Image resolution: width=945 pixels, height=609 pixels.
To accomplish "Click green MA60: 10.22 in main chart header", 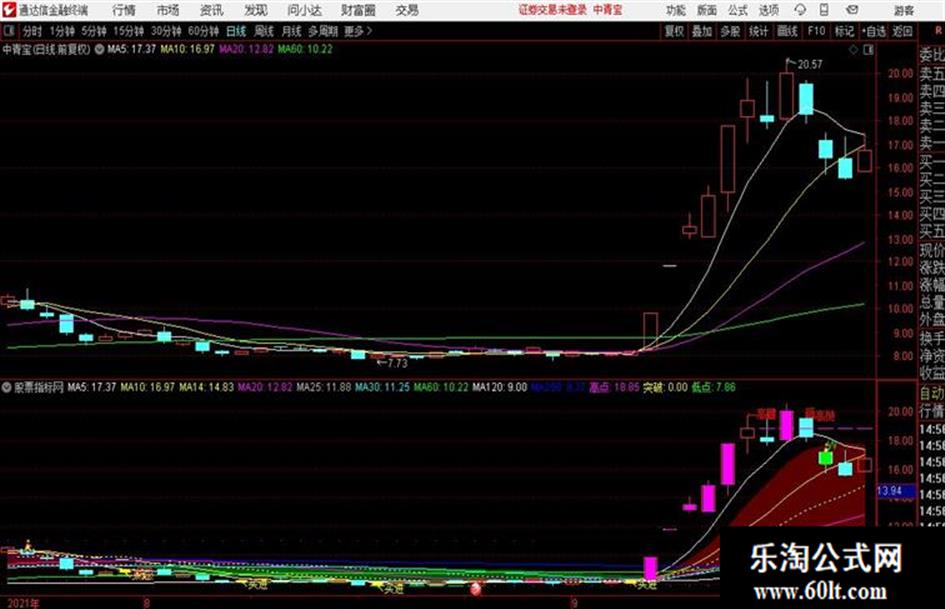I will [305, 49].
